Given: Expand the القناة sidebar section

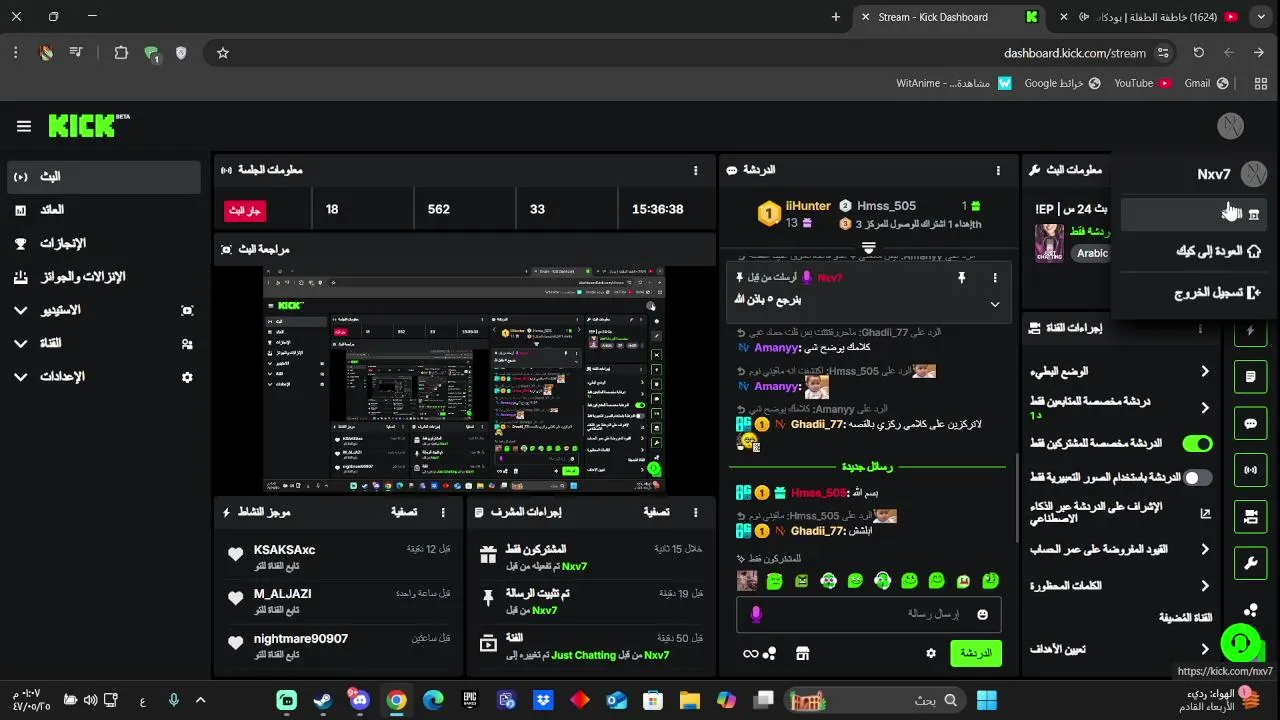Looking at the screenshot, I should click(20, 344).
